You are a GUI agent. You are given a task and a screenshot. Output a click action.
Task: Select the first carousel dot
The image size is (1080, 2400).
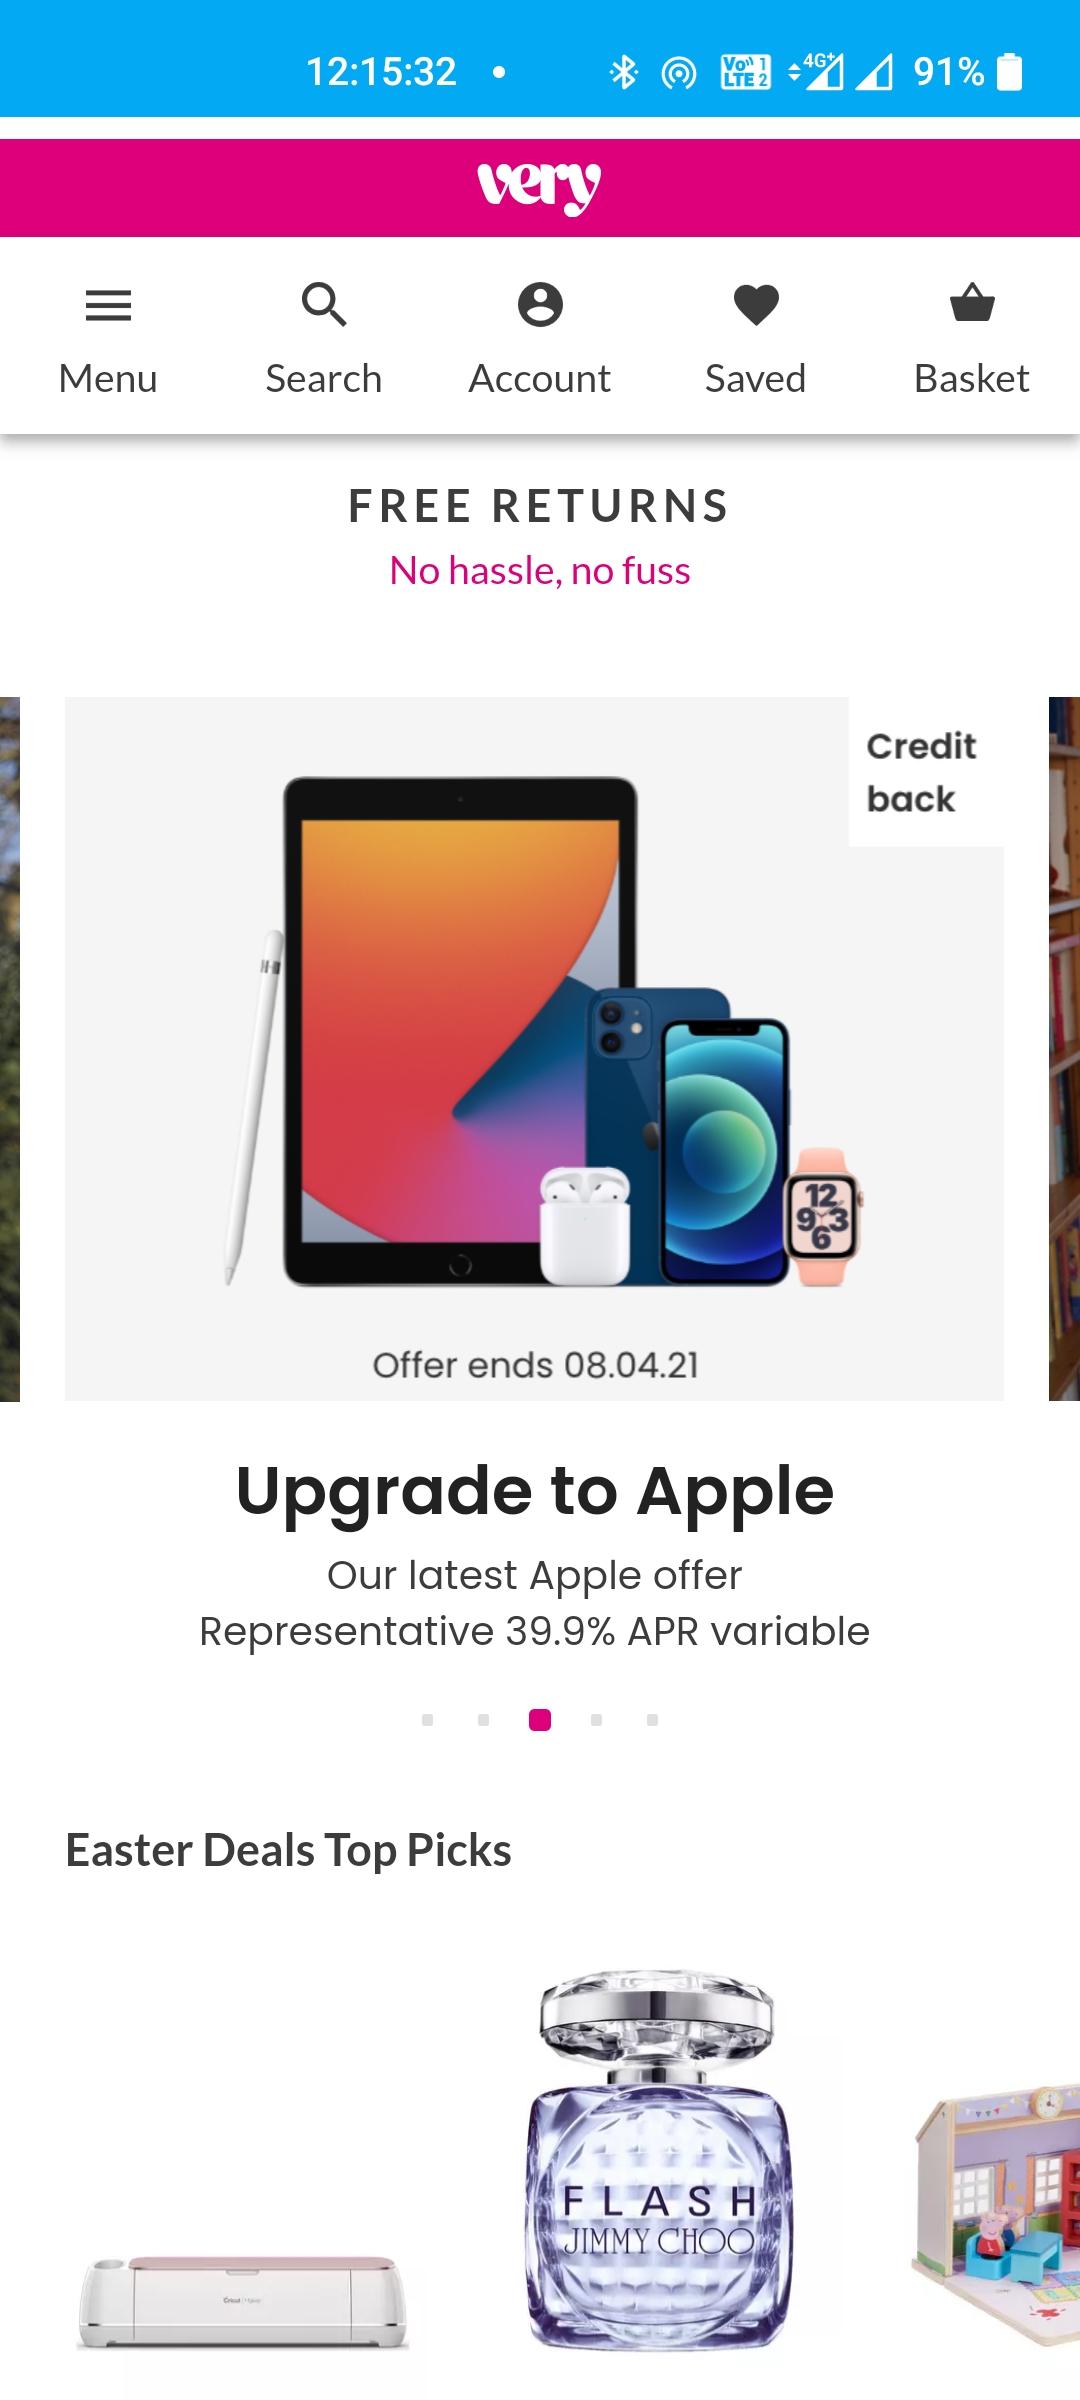point(428,1720)
